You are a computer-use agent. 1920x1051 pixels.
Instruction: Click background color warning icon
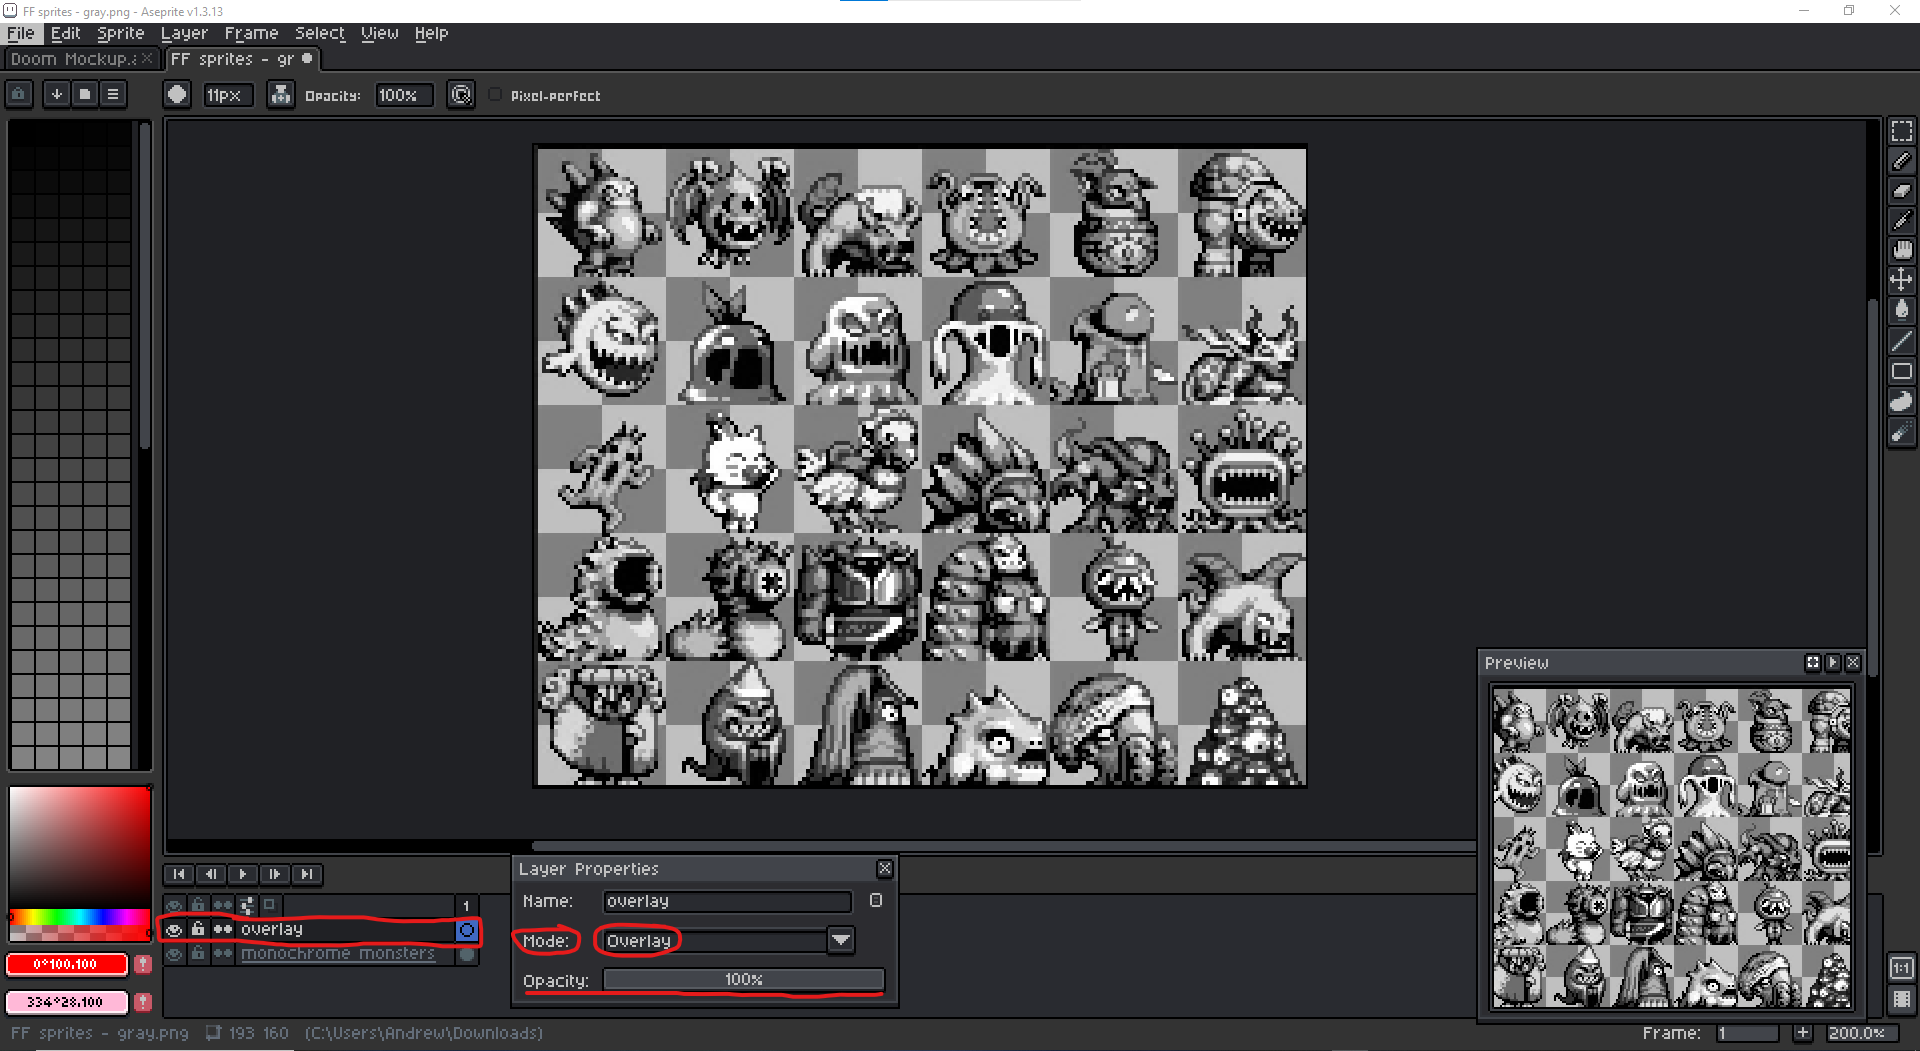coord(143,1001)
